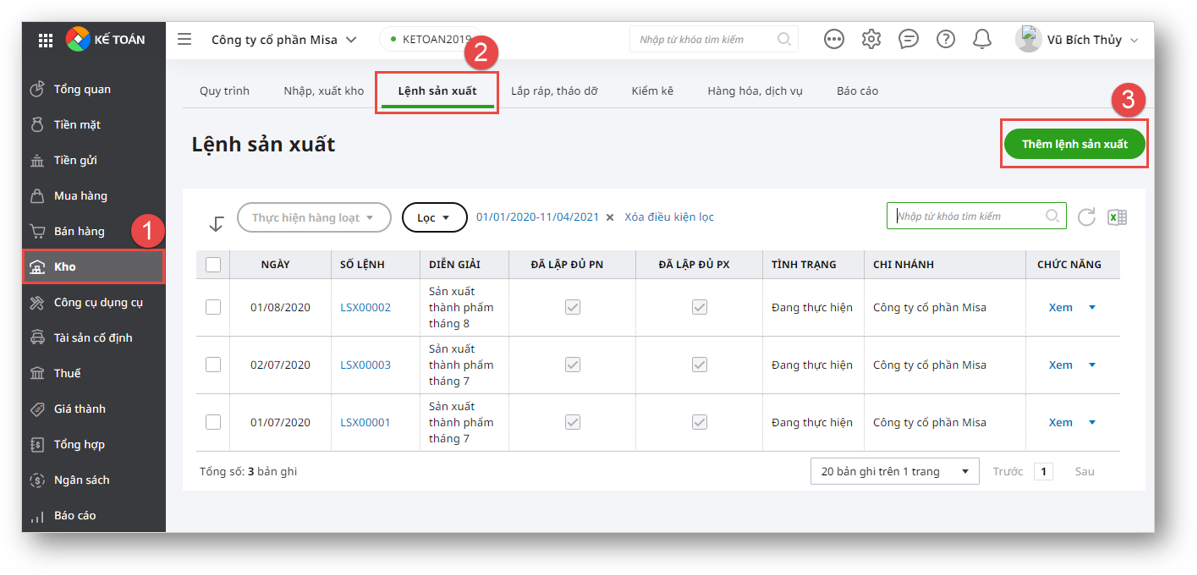The image size is (1197, 575).
Task: Open the Lọc filter dropdown
Action: 434,218
